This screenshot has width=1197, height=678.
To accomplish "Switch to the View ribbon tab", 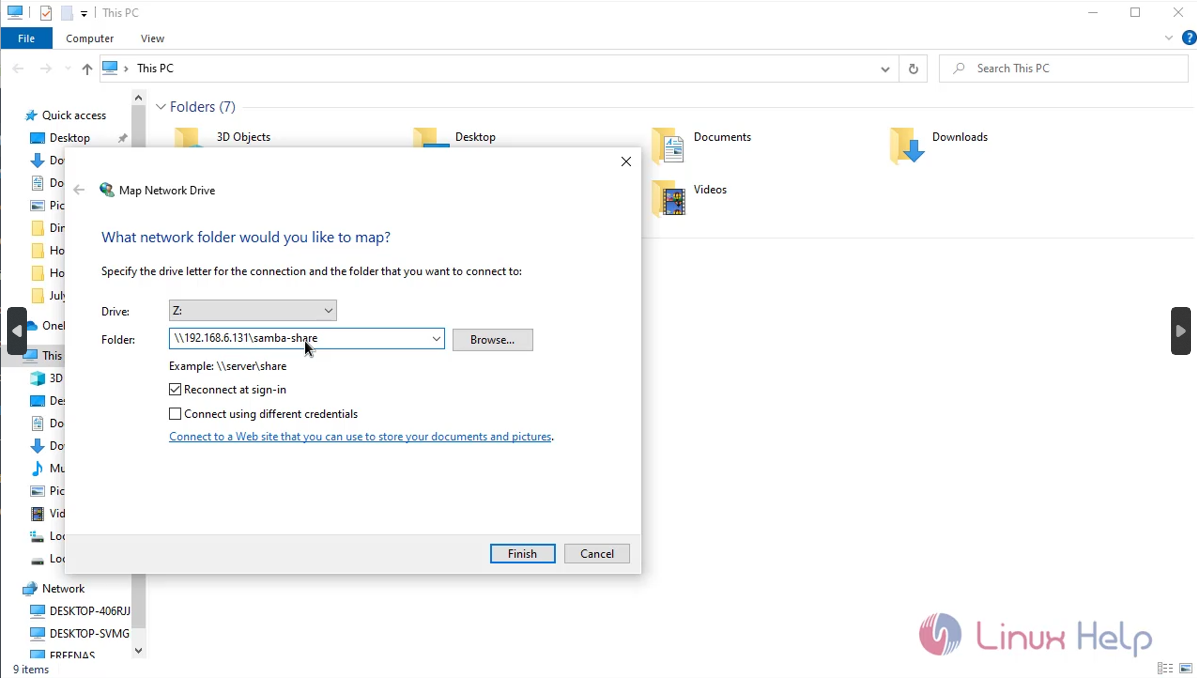I will pyautogui.click(x=152, y=38).
